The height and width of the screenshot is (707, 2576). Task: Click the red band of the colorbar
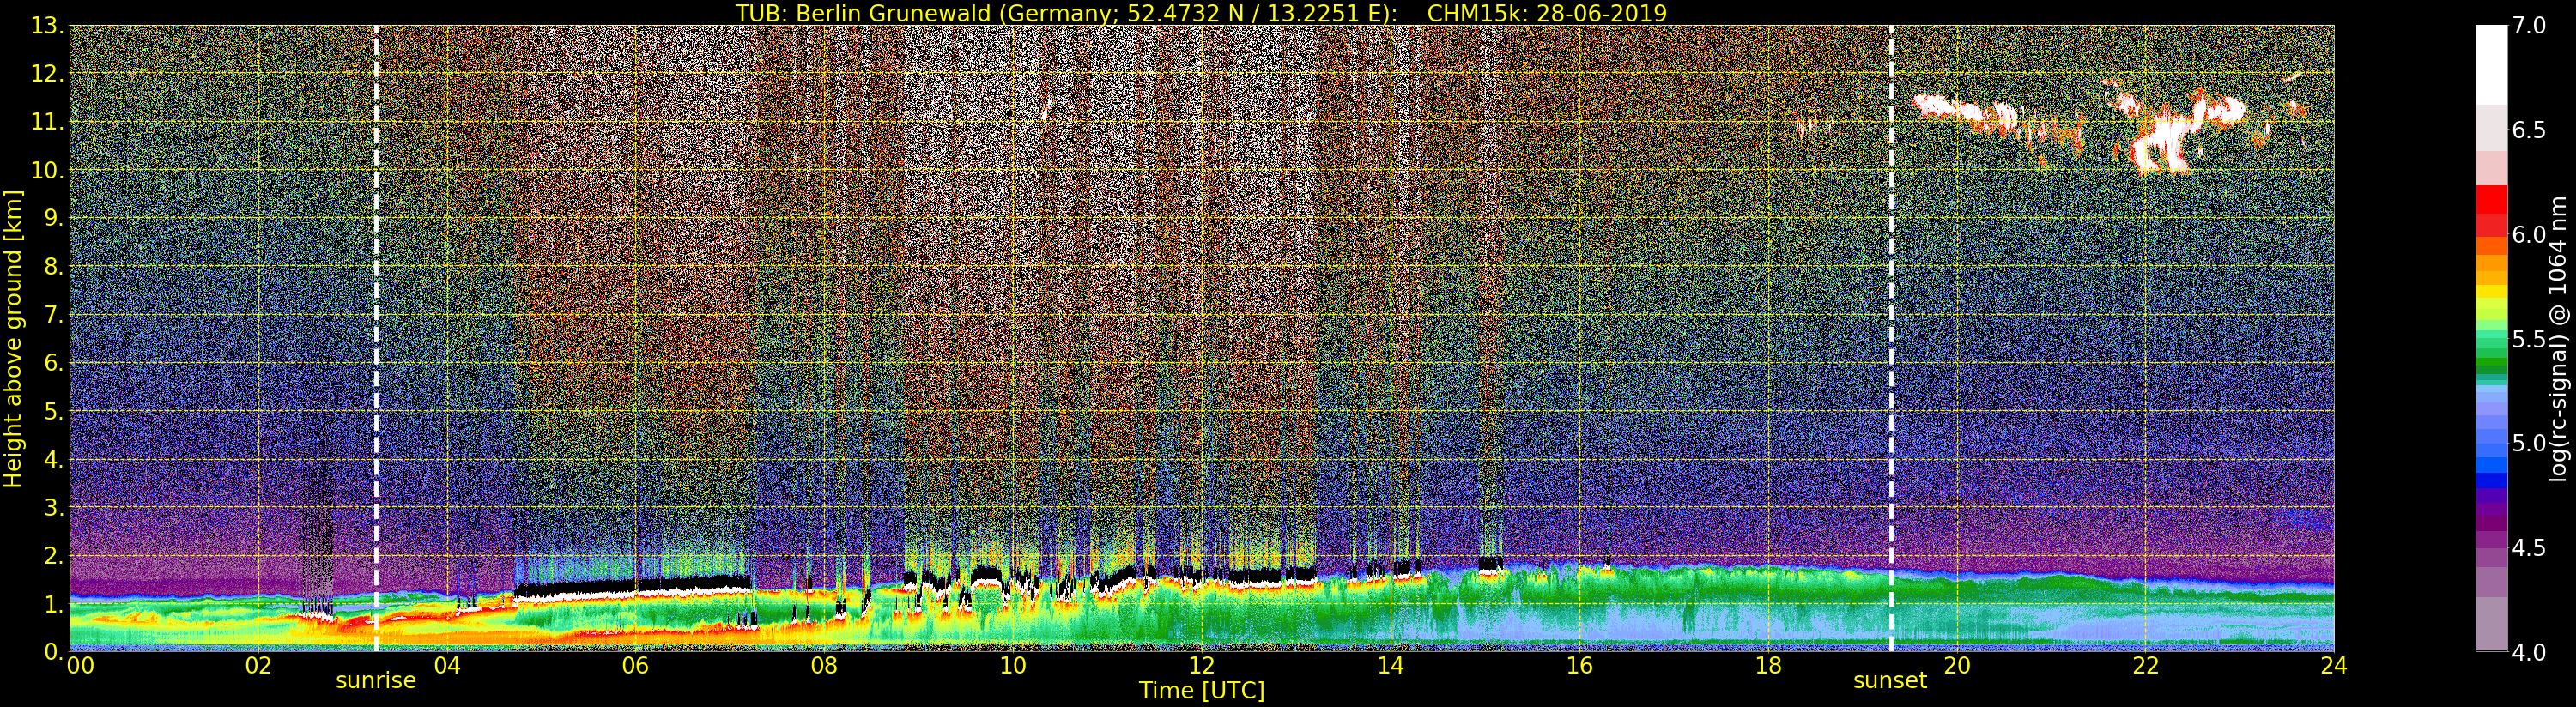(2491, 205)
